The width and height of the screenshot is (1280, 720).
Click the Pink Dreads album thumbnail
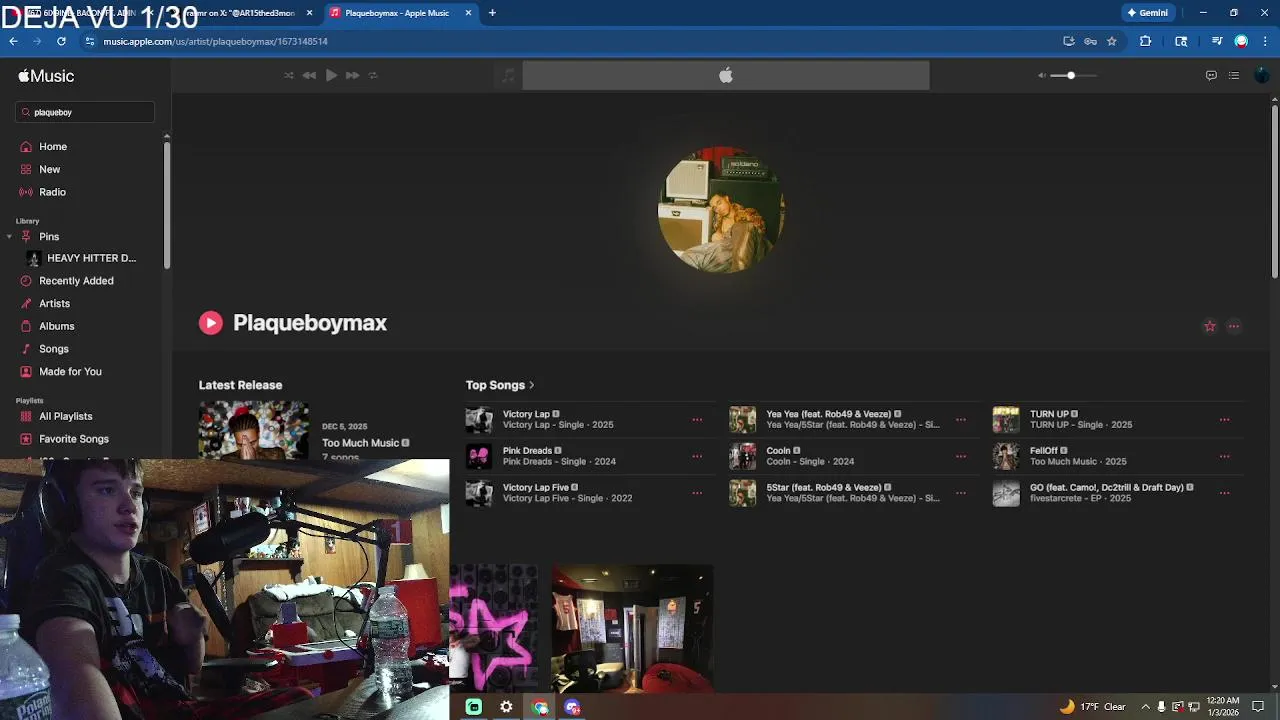tap(479, 456)
